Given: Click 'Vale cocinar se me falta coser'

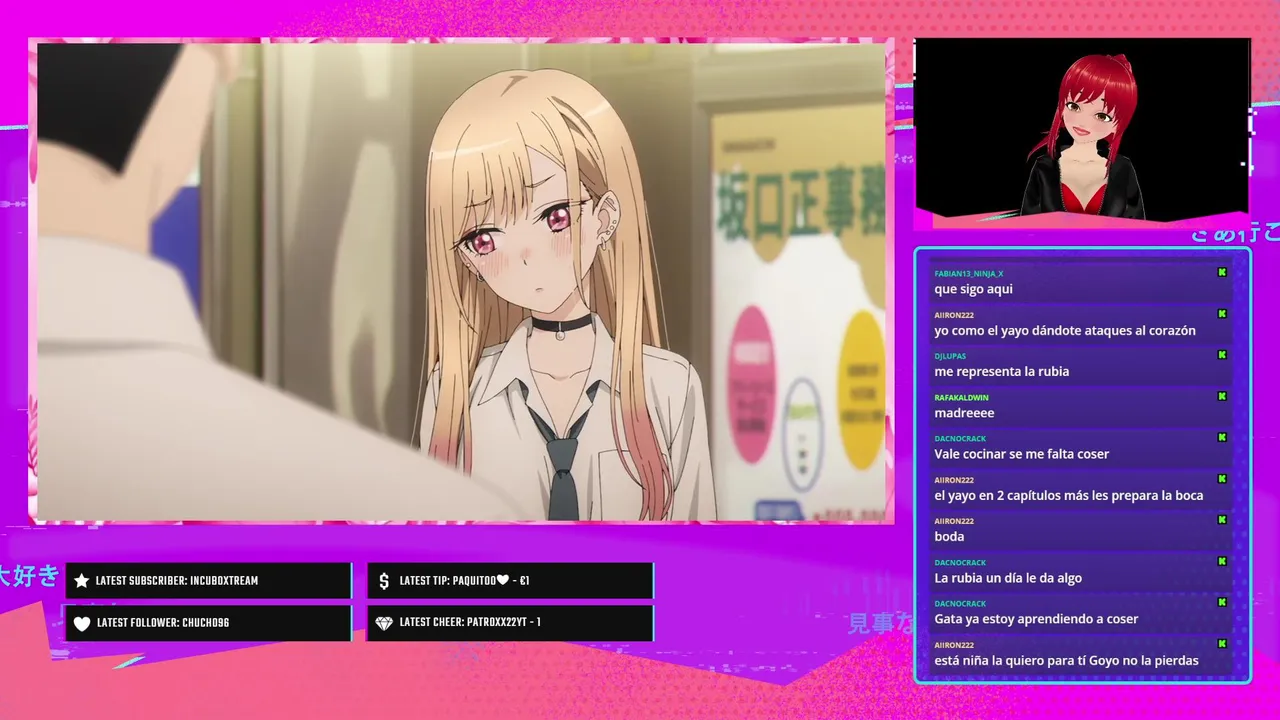Looking at the screenshot, I should [x=1022, y=454].
